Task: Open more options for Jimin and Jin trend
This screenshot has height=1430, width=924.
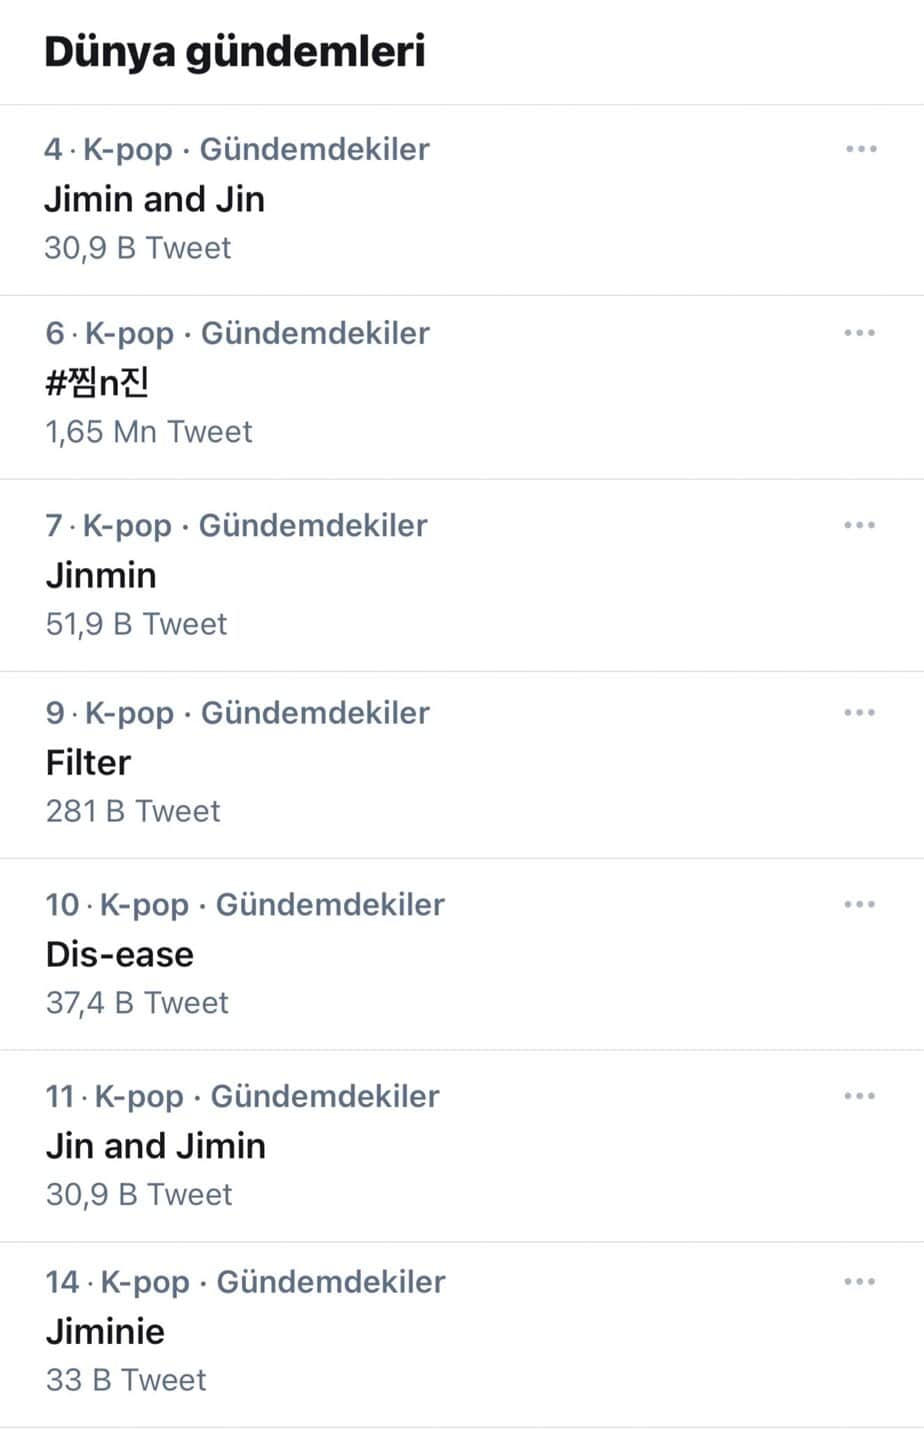Action: pos(860,149)
